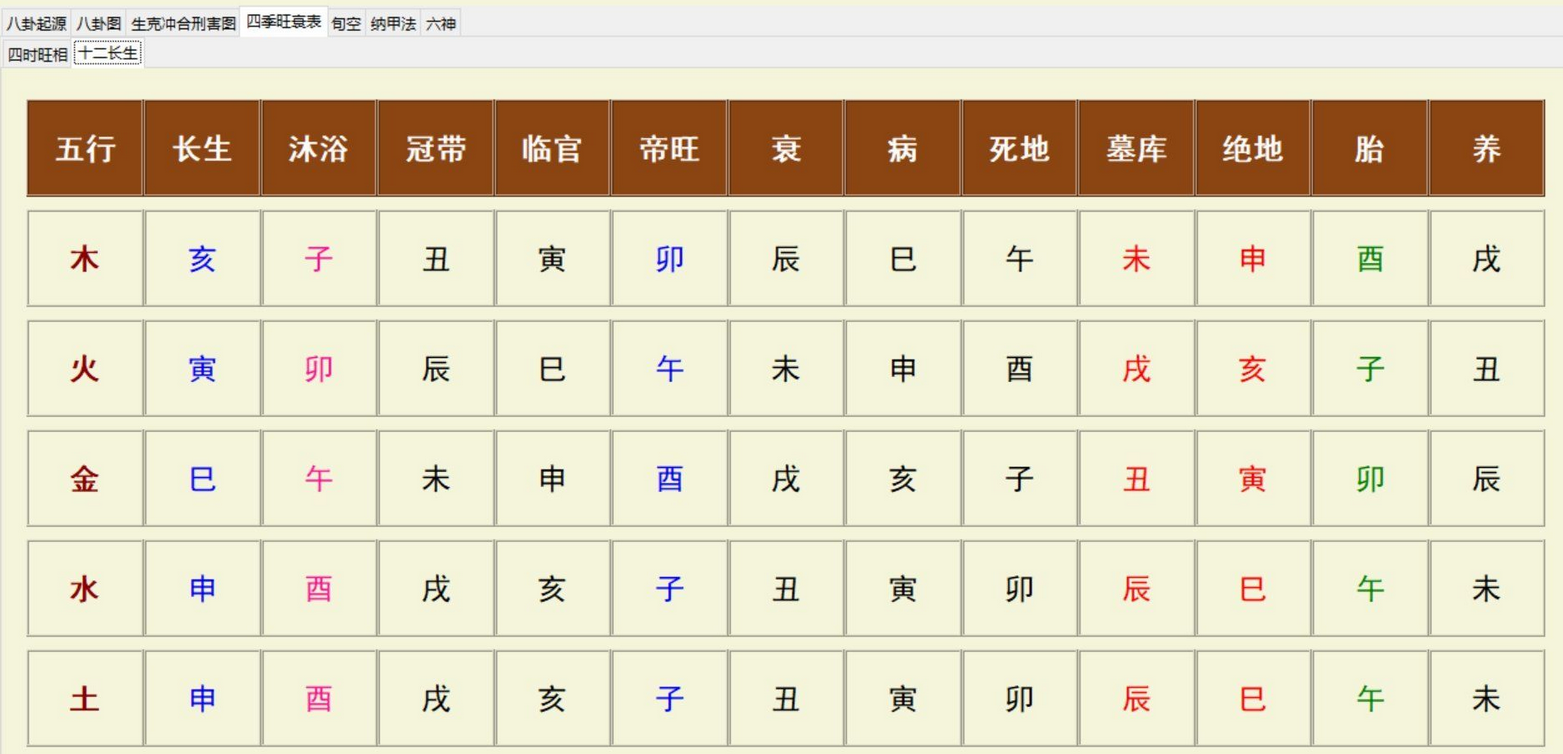Open the 六神 tab
This screenshot has height=754, width=1563.
tap(442, 19)
